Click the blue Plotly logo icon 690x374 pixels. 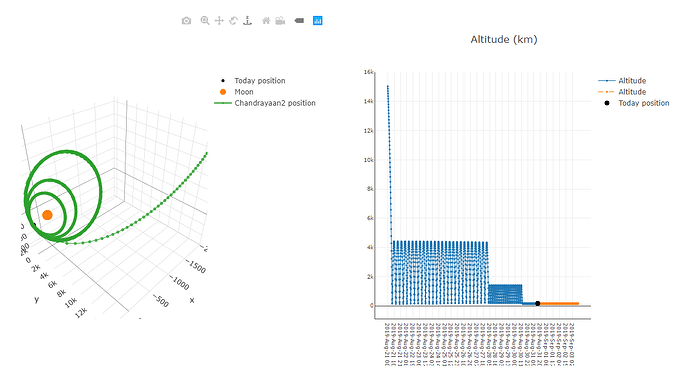click(318, 21)
